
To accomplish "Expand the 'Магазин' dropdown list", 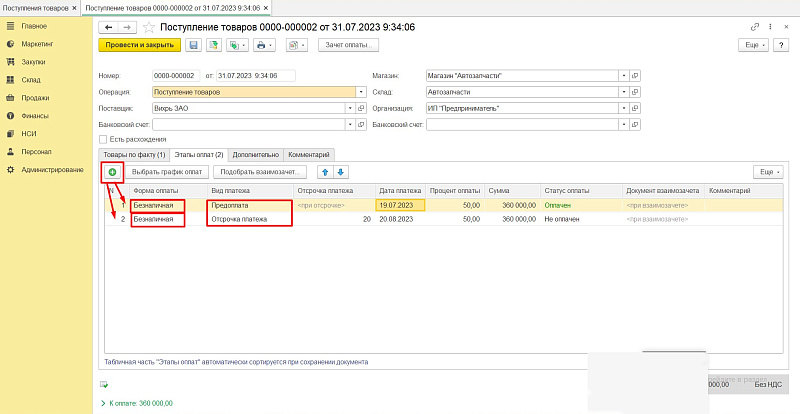I will tap(623, 75).
